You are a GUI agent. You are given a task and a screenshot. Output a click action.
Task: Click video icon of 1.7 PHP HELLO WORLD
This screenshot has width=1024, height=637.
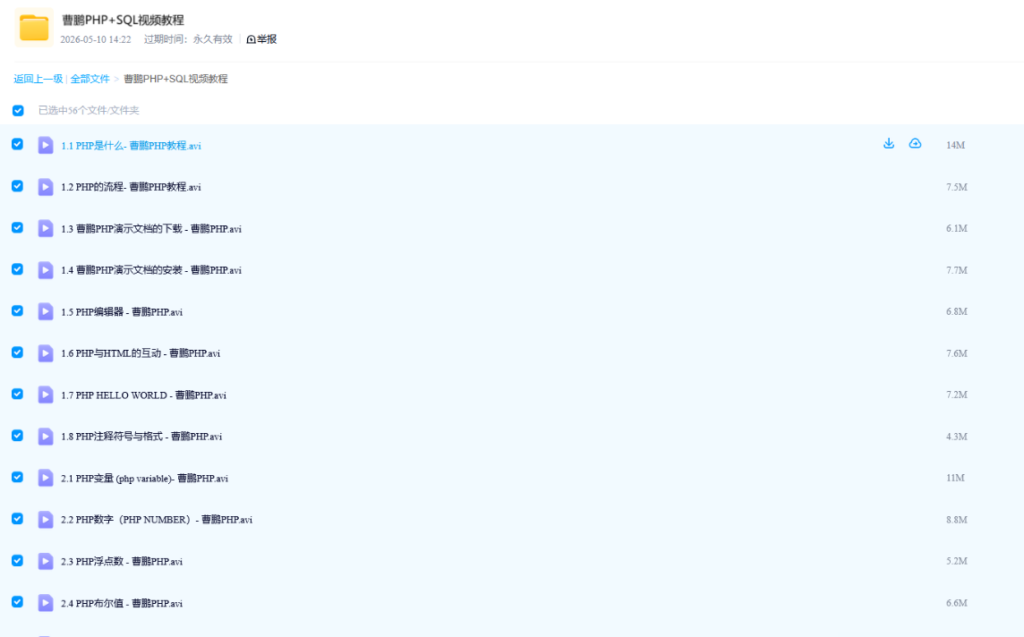45,395
